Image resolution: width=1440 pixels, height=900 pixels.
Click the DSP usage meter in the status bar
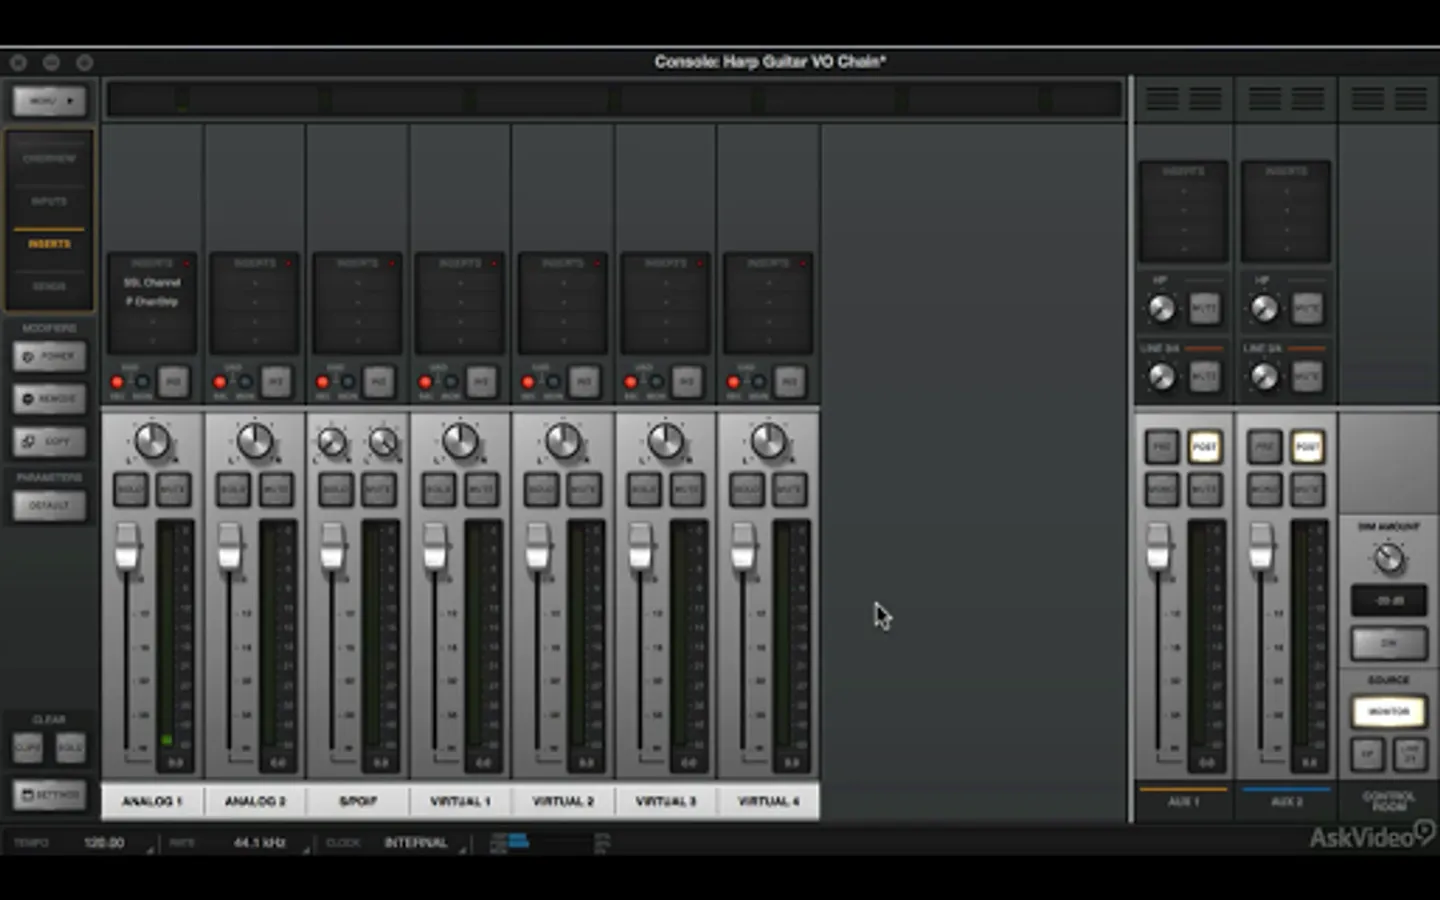(549, 843)
